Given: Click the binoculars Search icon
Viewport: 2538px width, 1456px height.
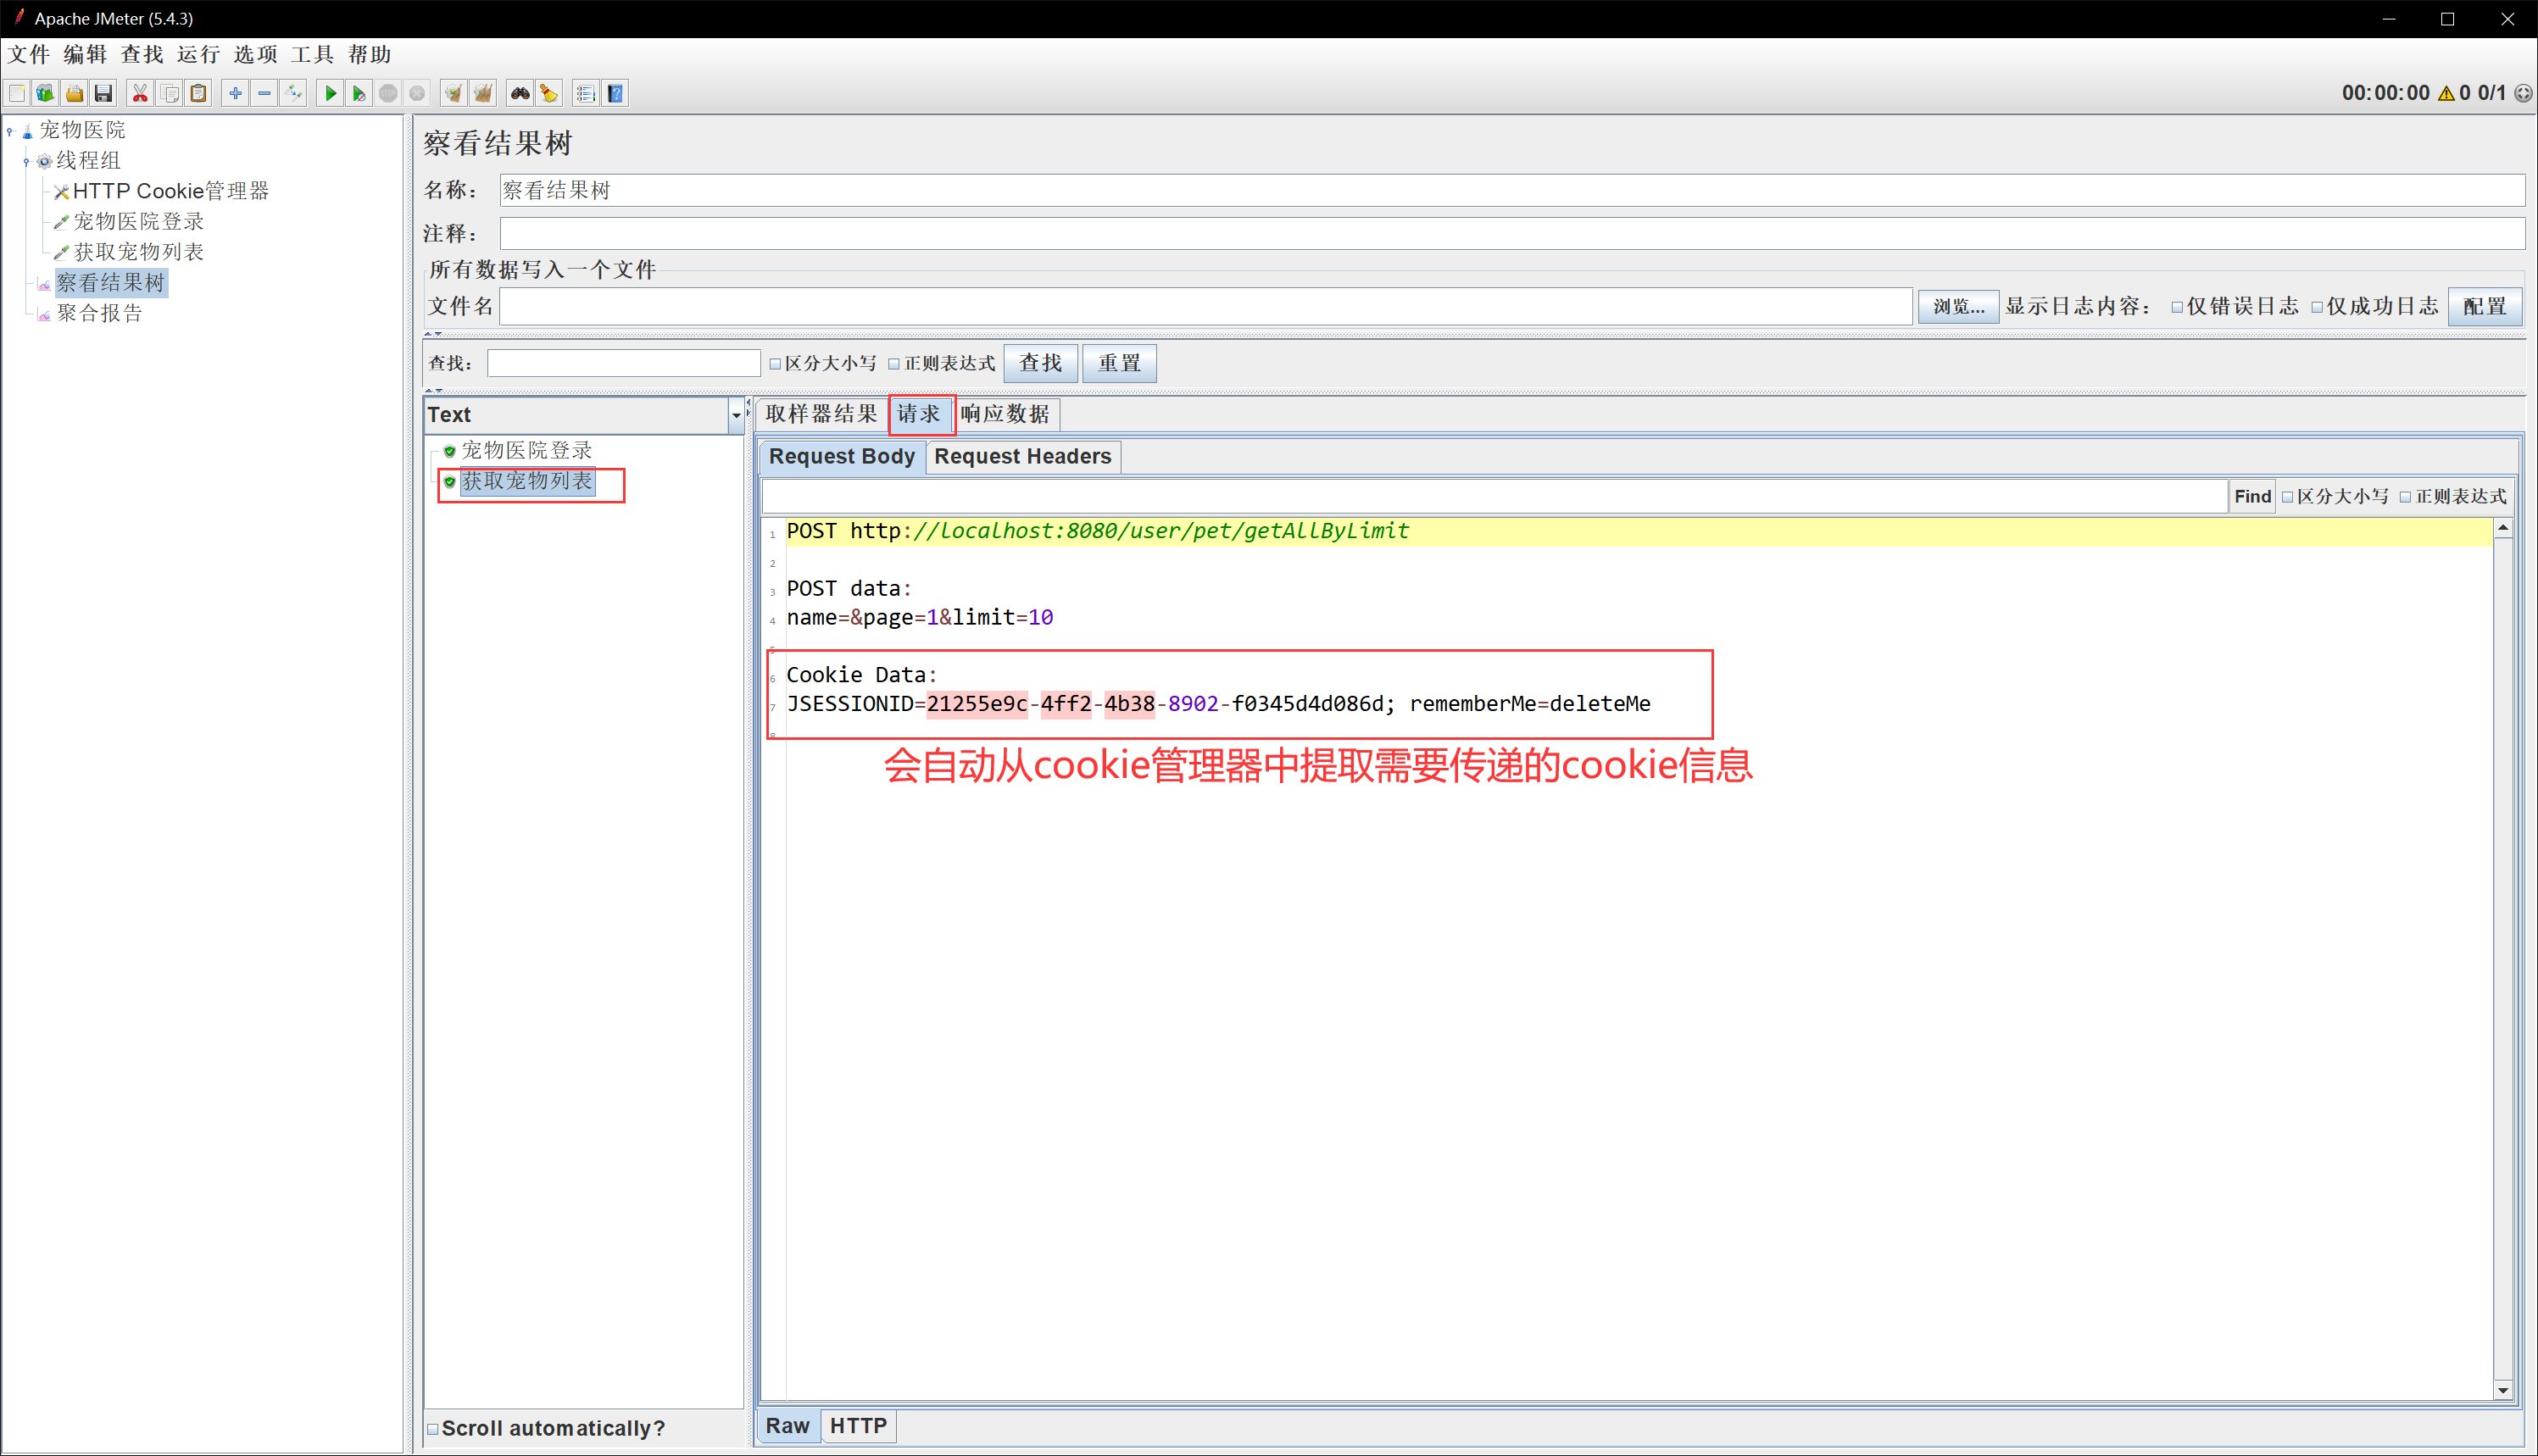Looking at the screenshot, I should [520, 93].
